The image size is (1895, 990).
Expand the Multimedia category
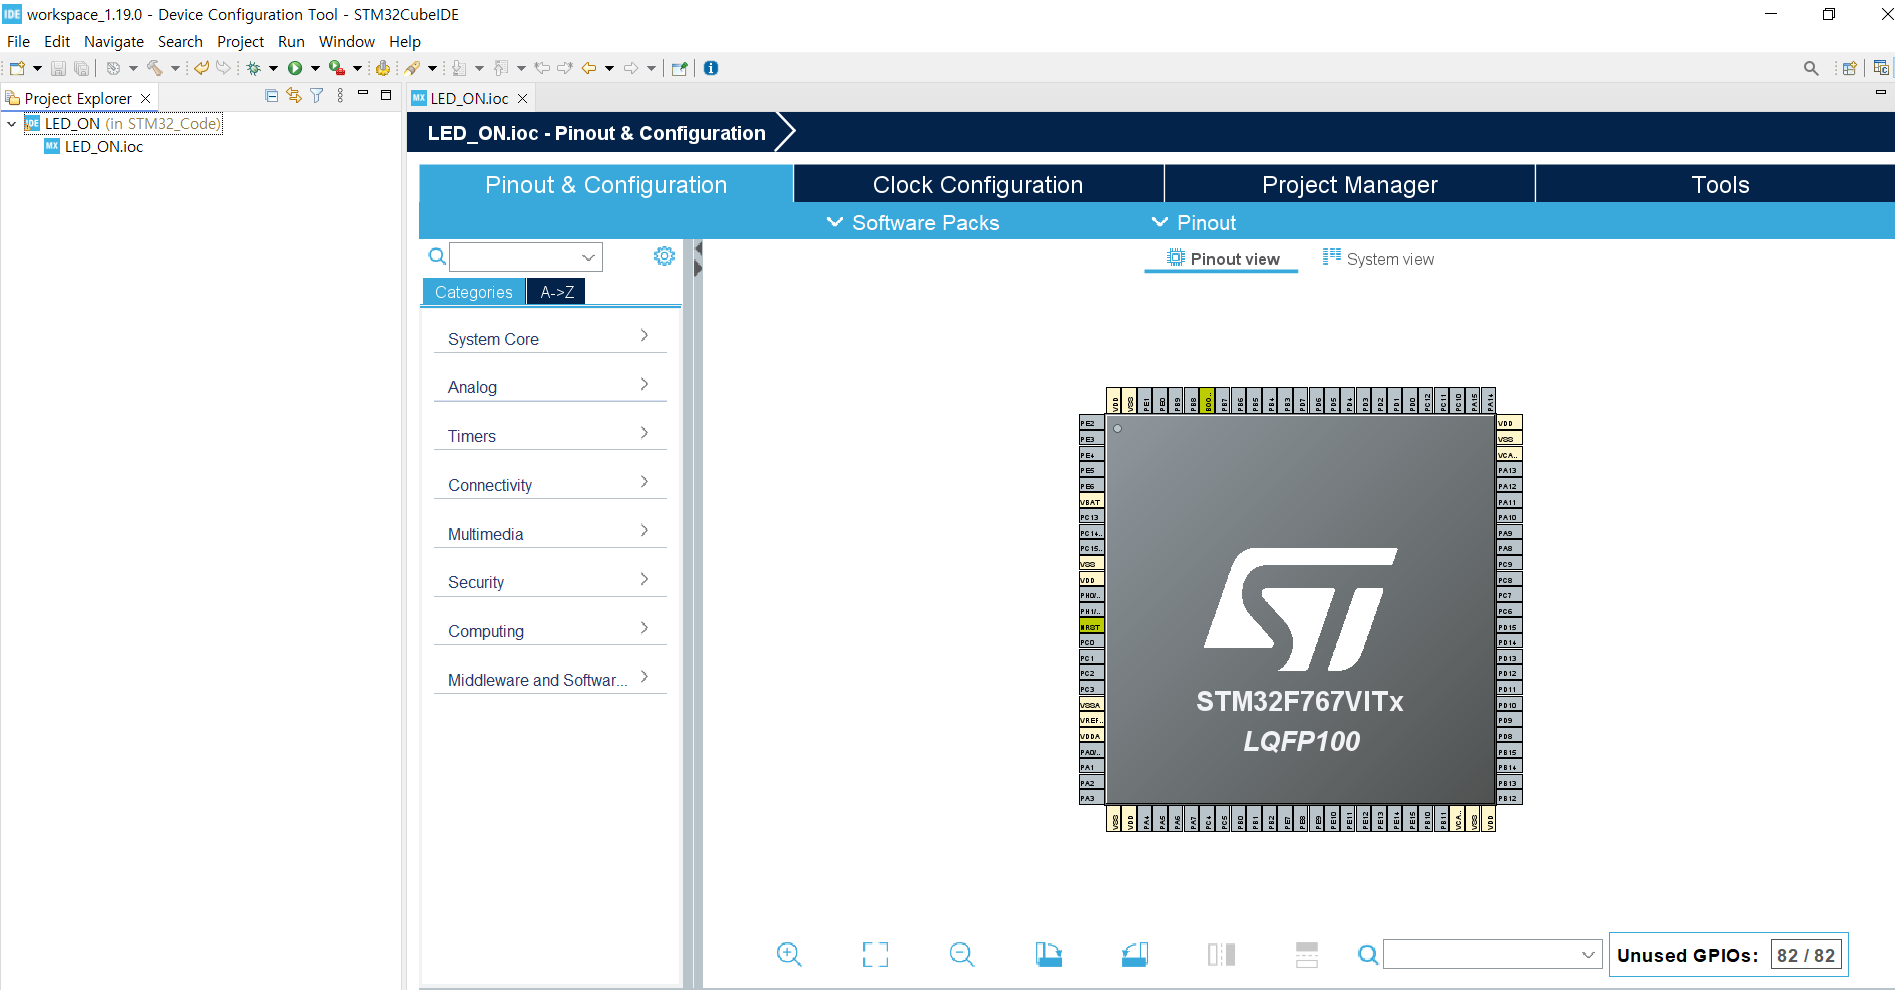[550, 533]
